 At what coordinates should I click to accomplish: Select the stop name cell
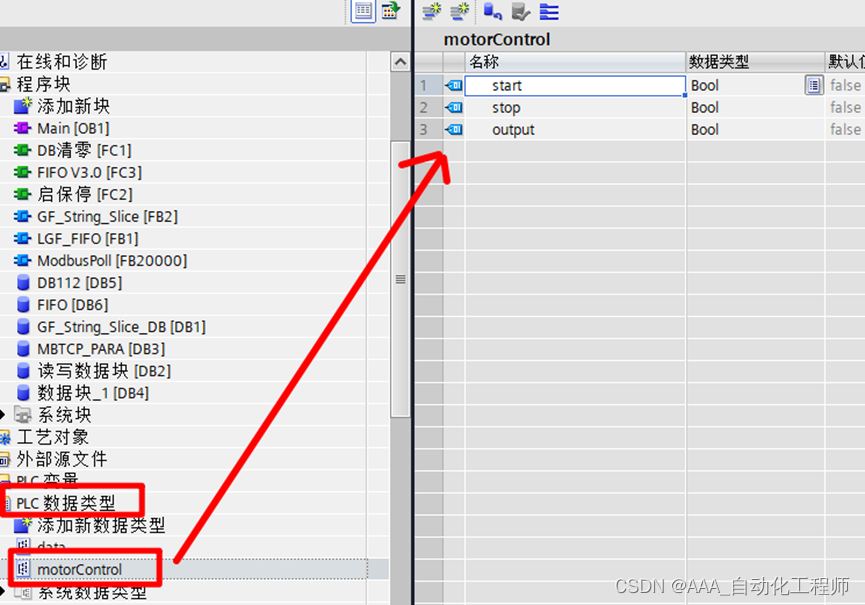click(x=575, y=108)
